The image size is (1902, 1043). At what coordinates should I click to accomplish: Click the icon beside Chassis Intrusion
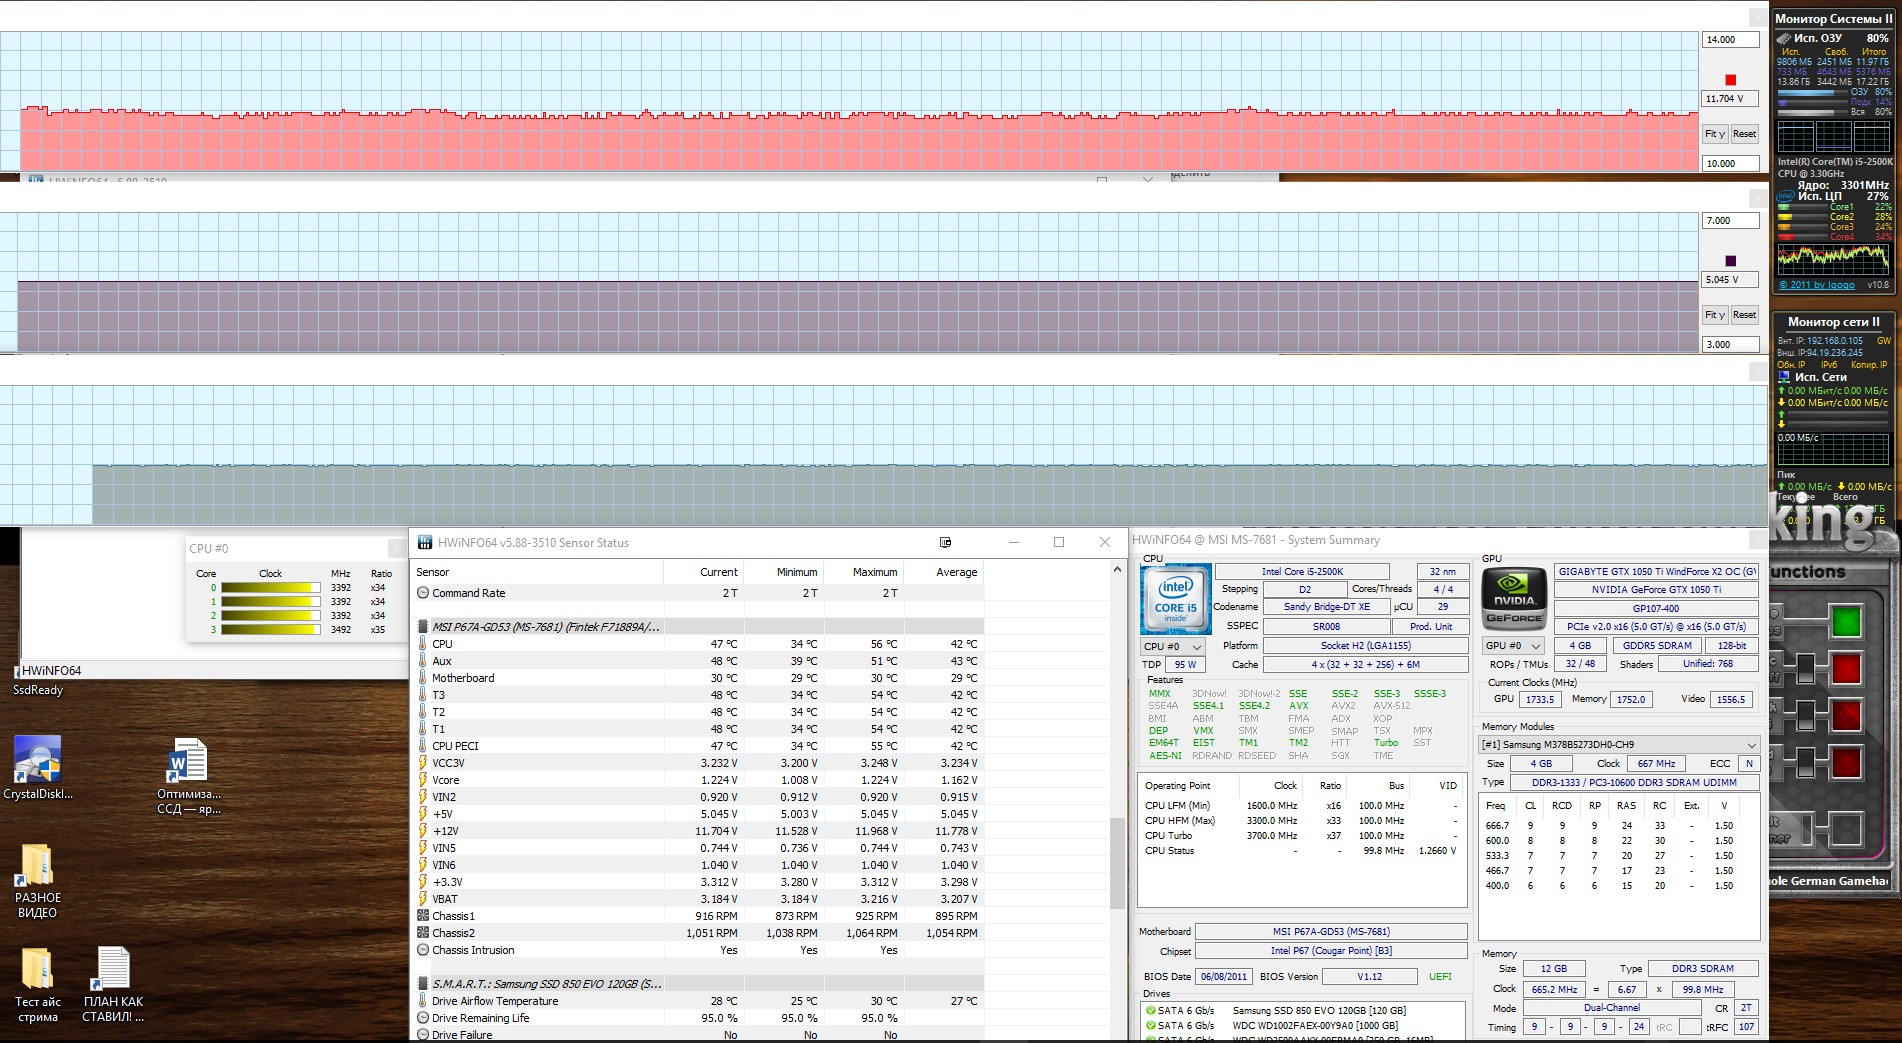point(423,950)
